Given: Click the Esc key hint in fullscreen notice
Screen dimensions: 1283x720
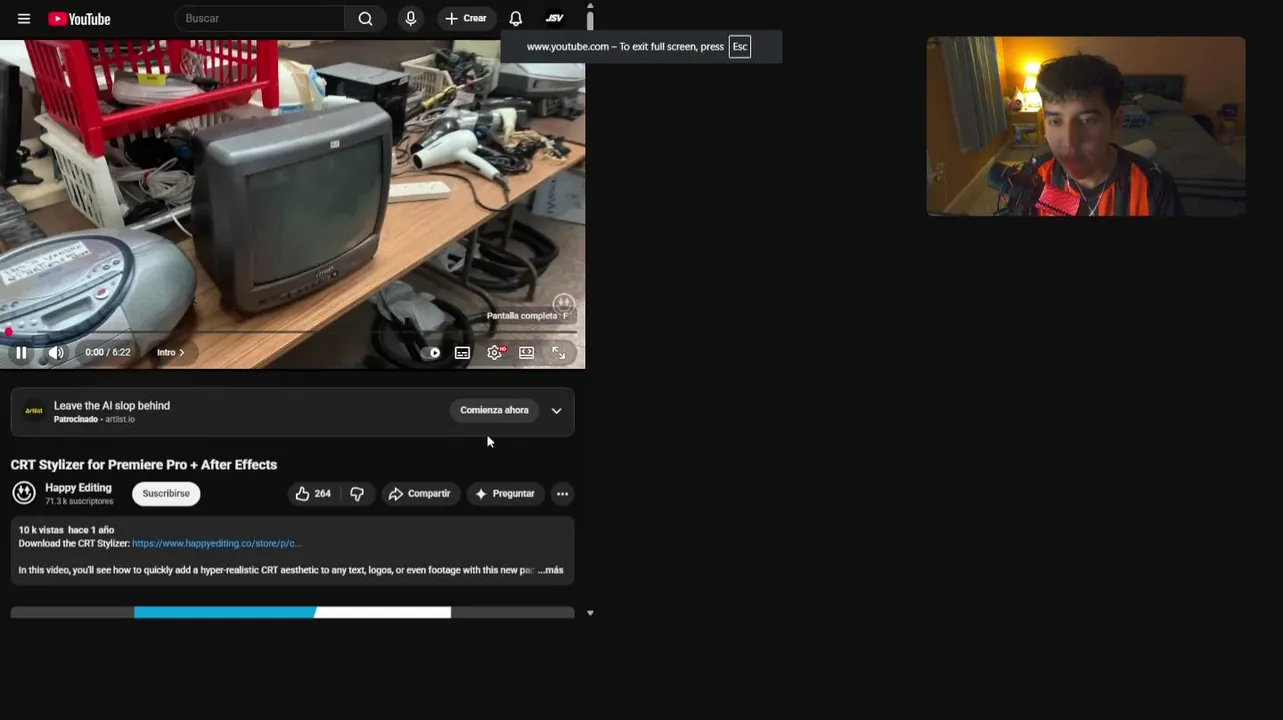Looking at the screenshot, I should coord(740,47).
